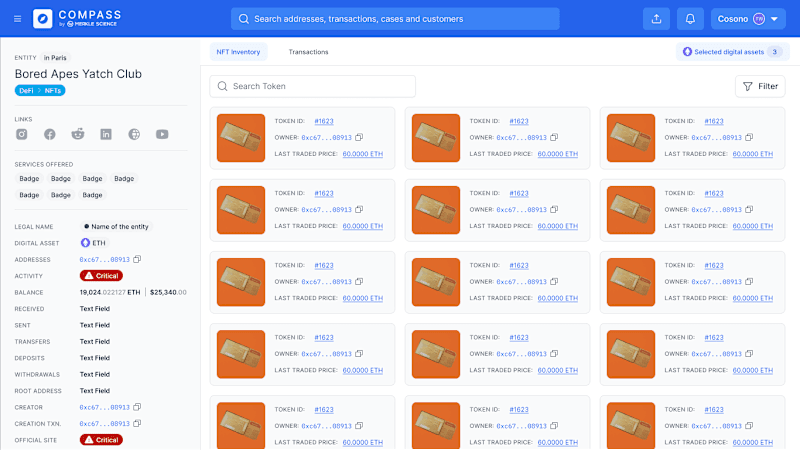Open the Filter options

760,86
